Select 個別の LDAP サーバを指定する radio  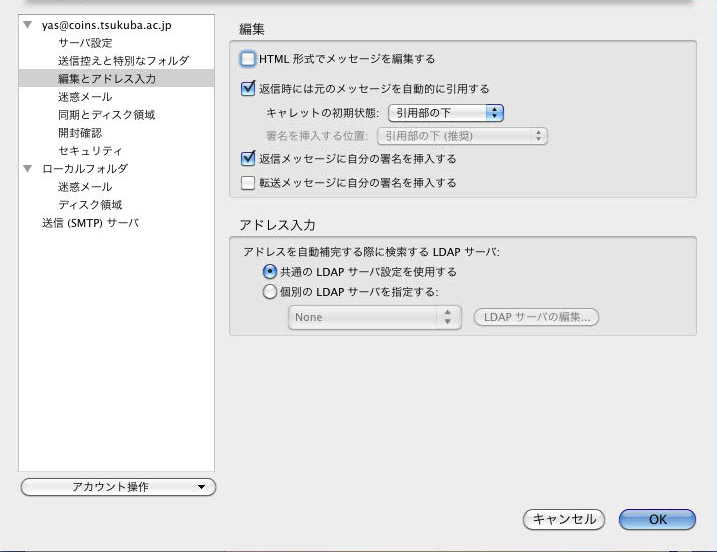[x=270, y=291]
